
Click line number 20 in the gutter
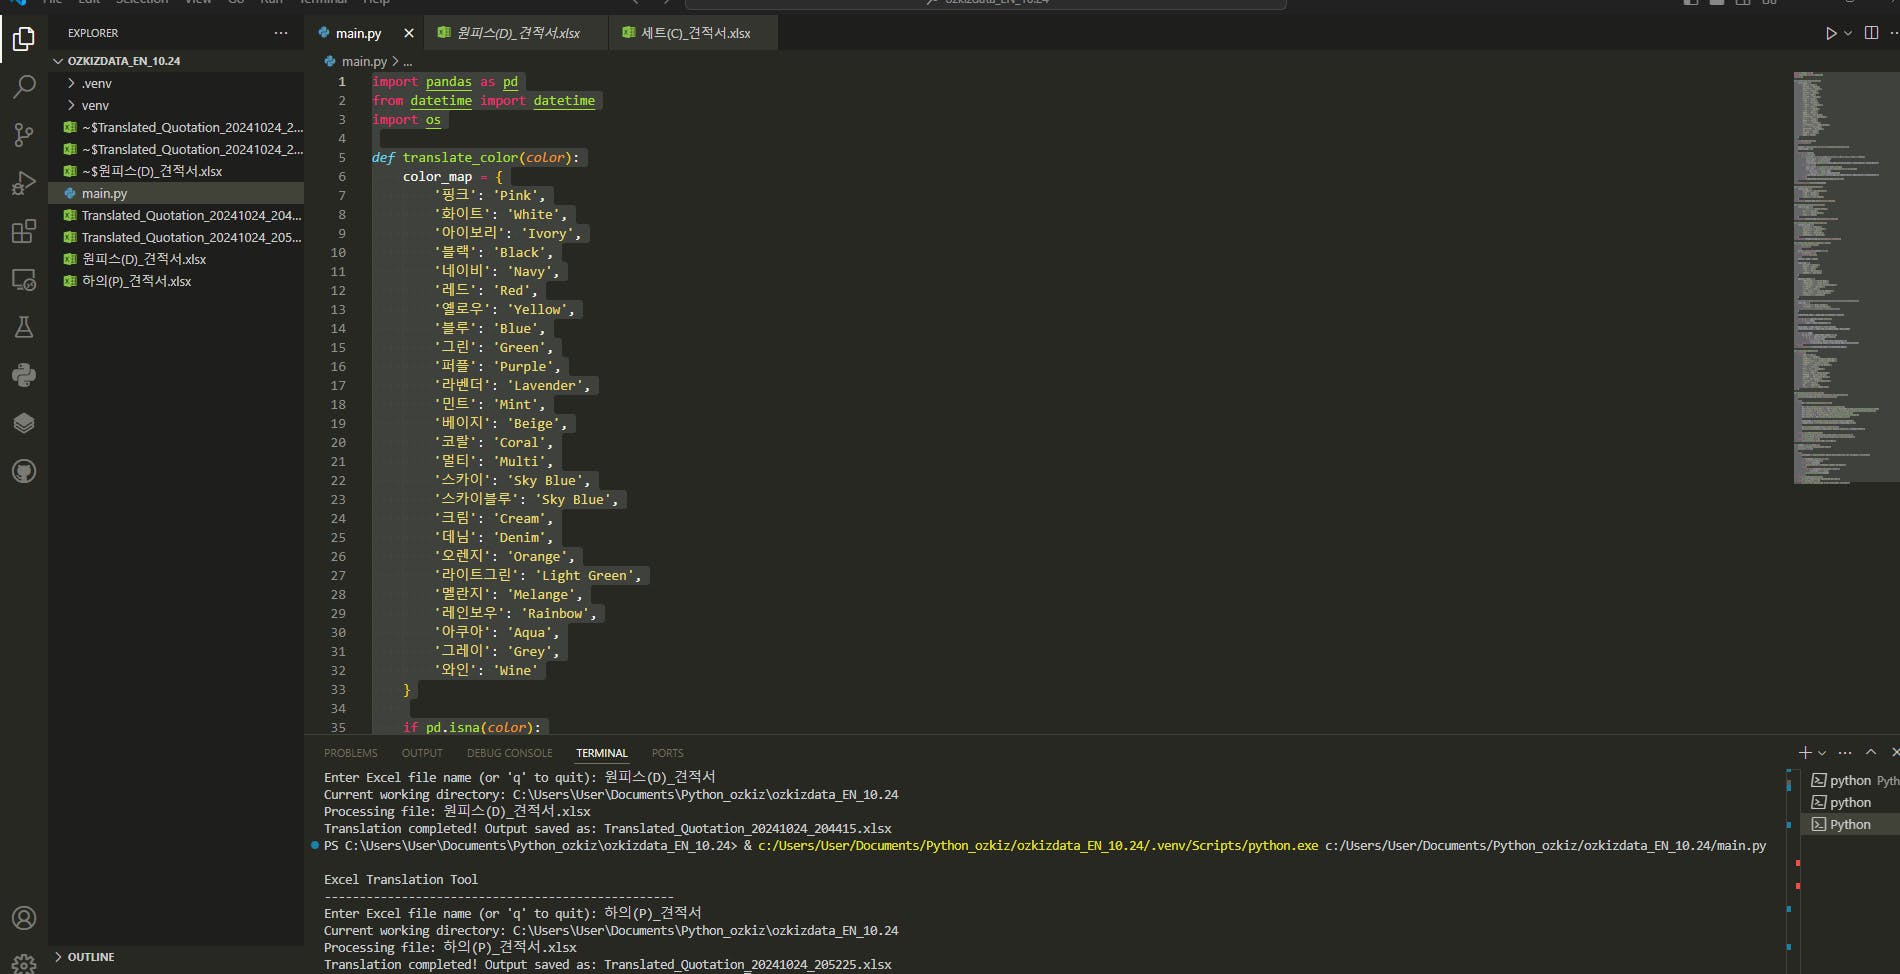pos(338,443)
